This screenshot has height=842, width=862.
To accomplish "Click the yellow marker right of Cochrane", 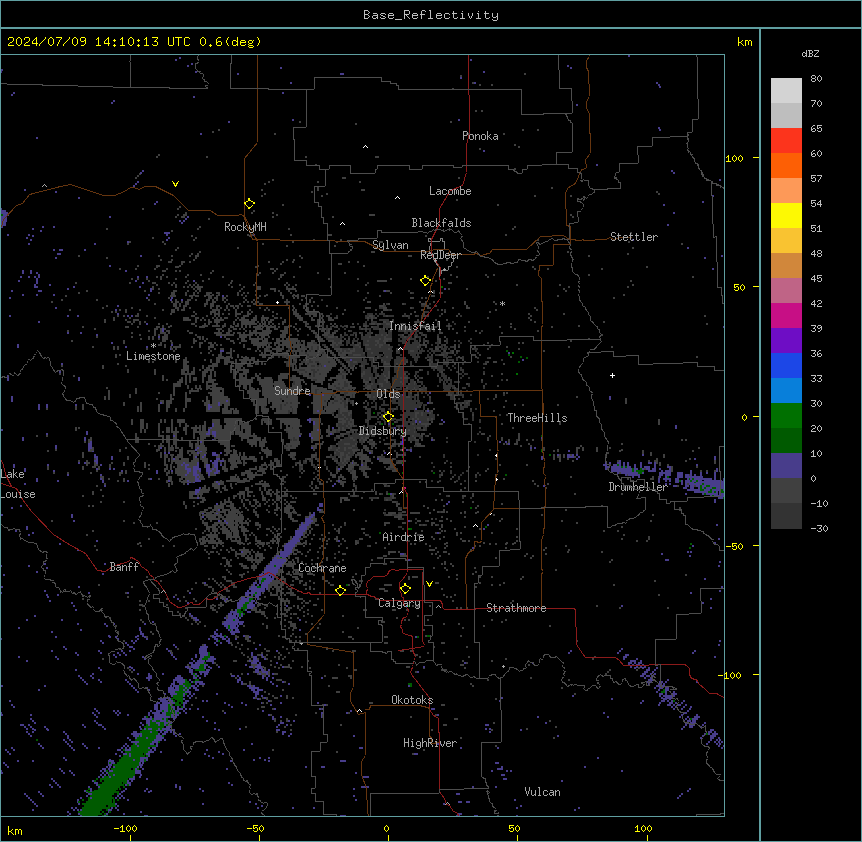I will pos(340,590).
